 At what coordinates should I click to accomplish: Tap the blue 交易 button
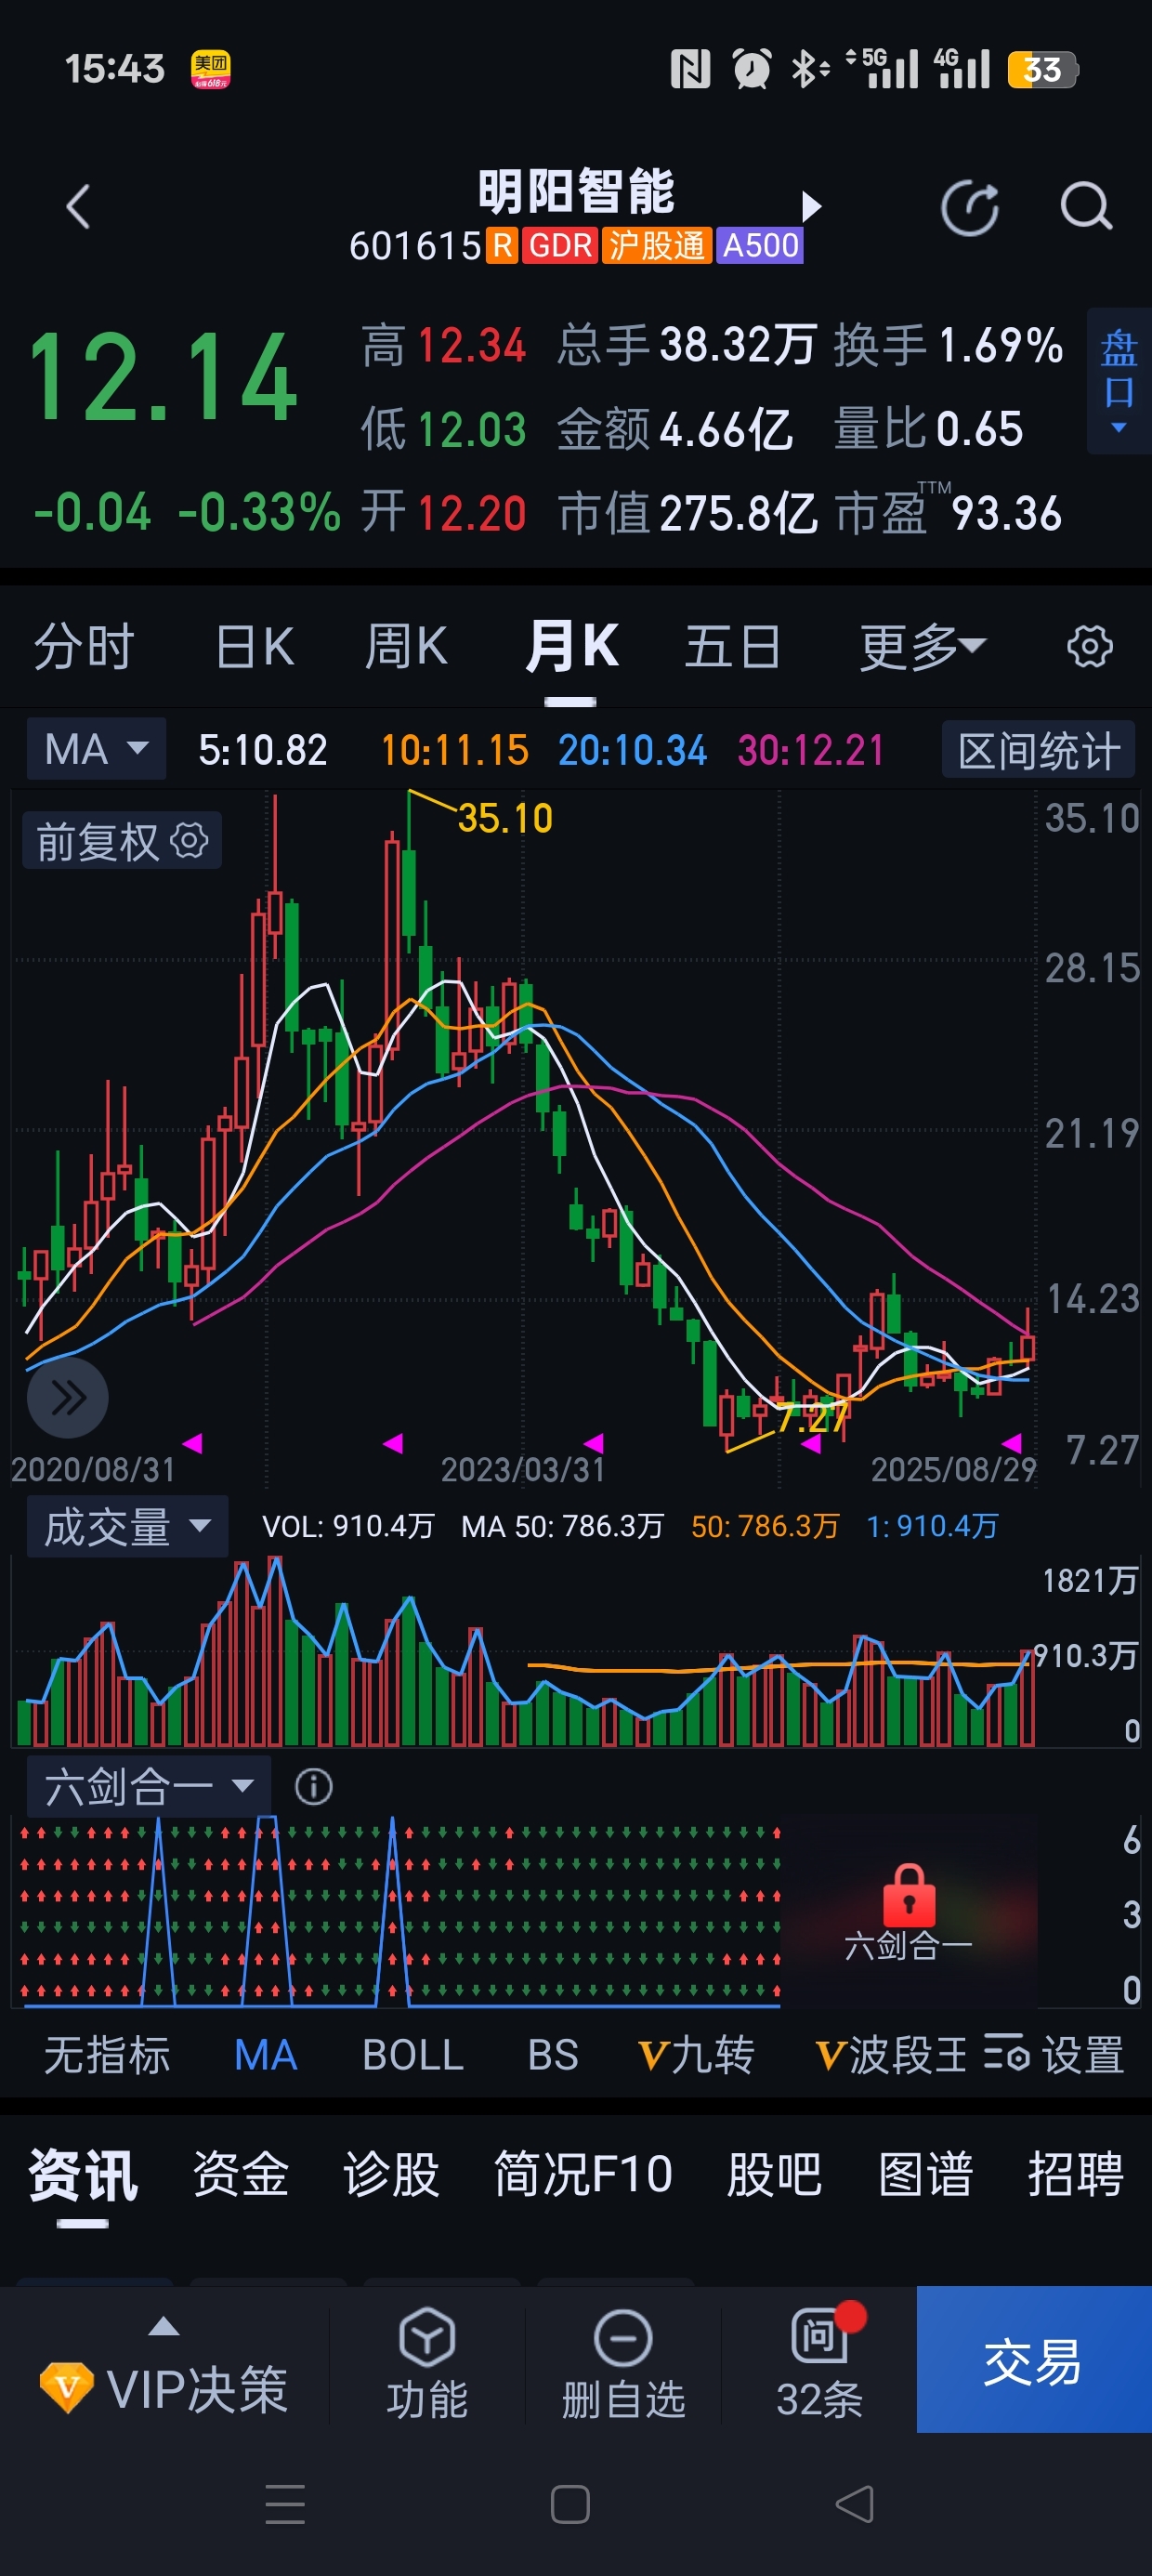(x=1034, y=2360)
